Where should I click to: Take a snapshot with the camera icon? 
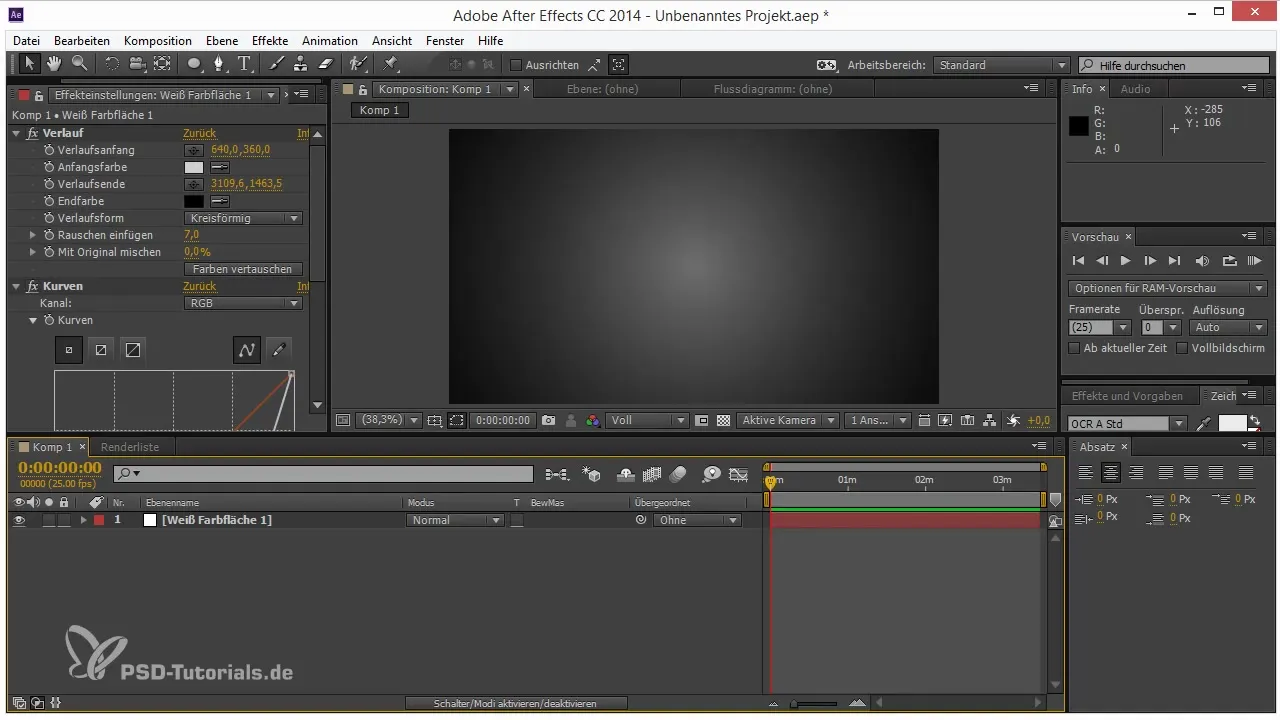pyautogui.click(x=548, y=421)
